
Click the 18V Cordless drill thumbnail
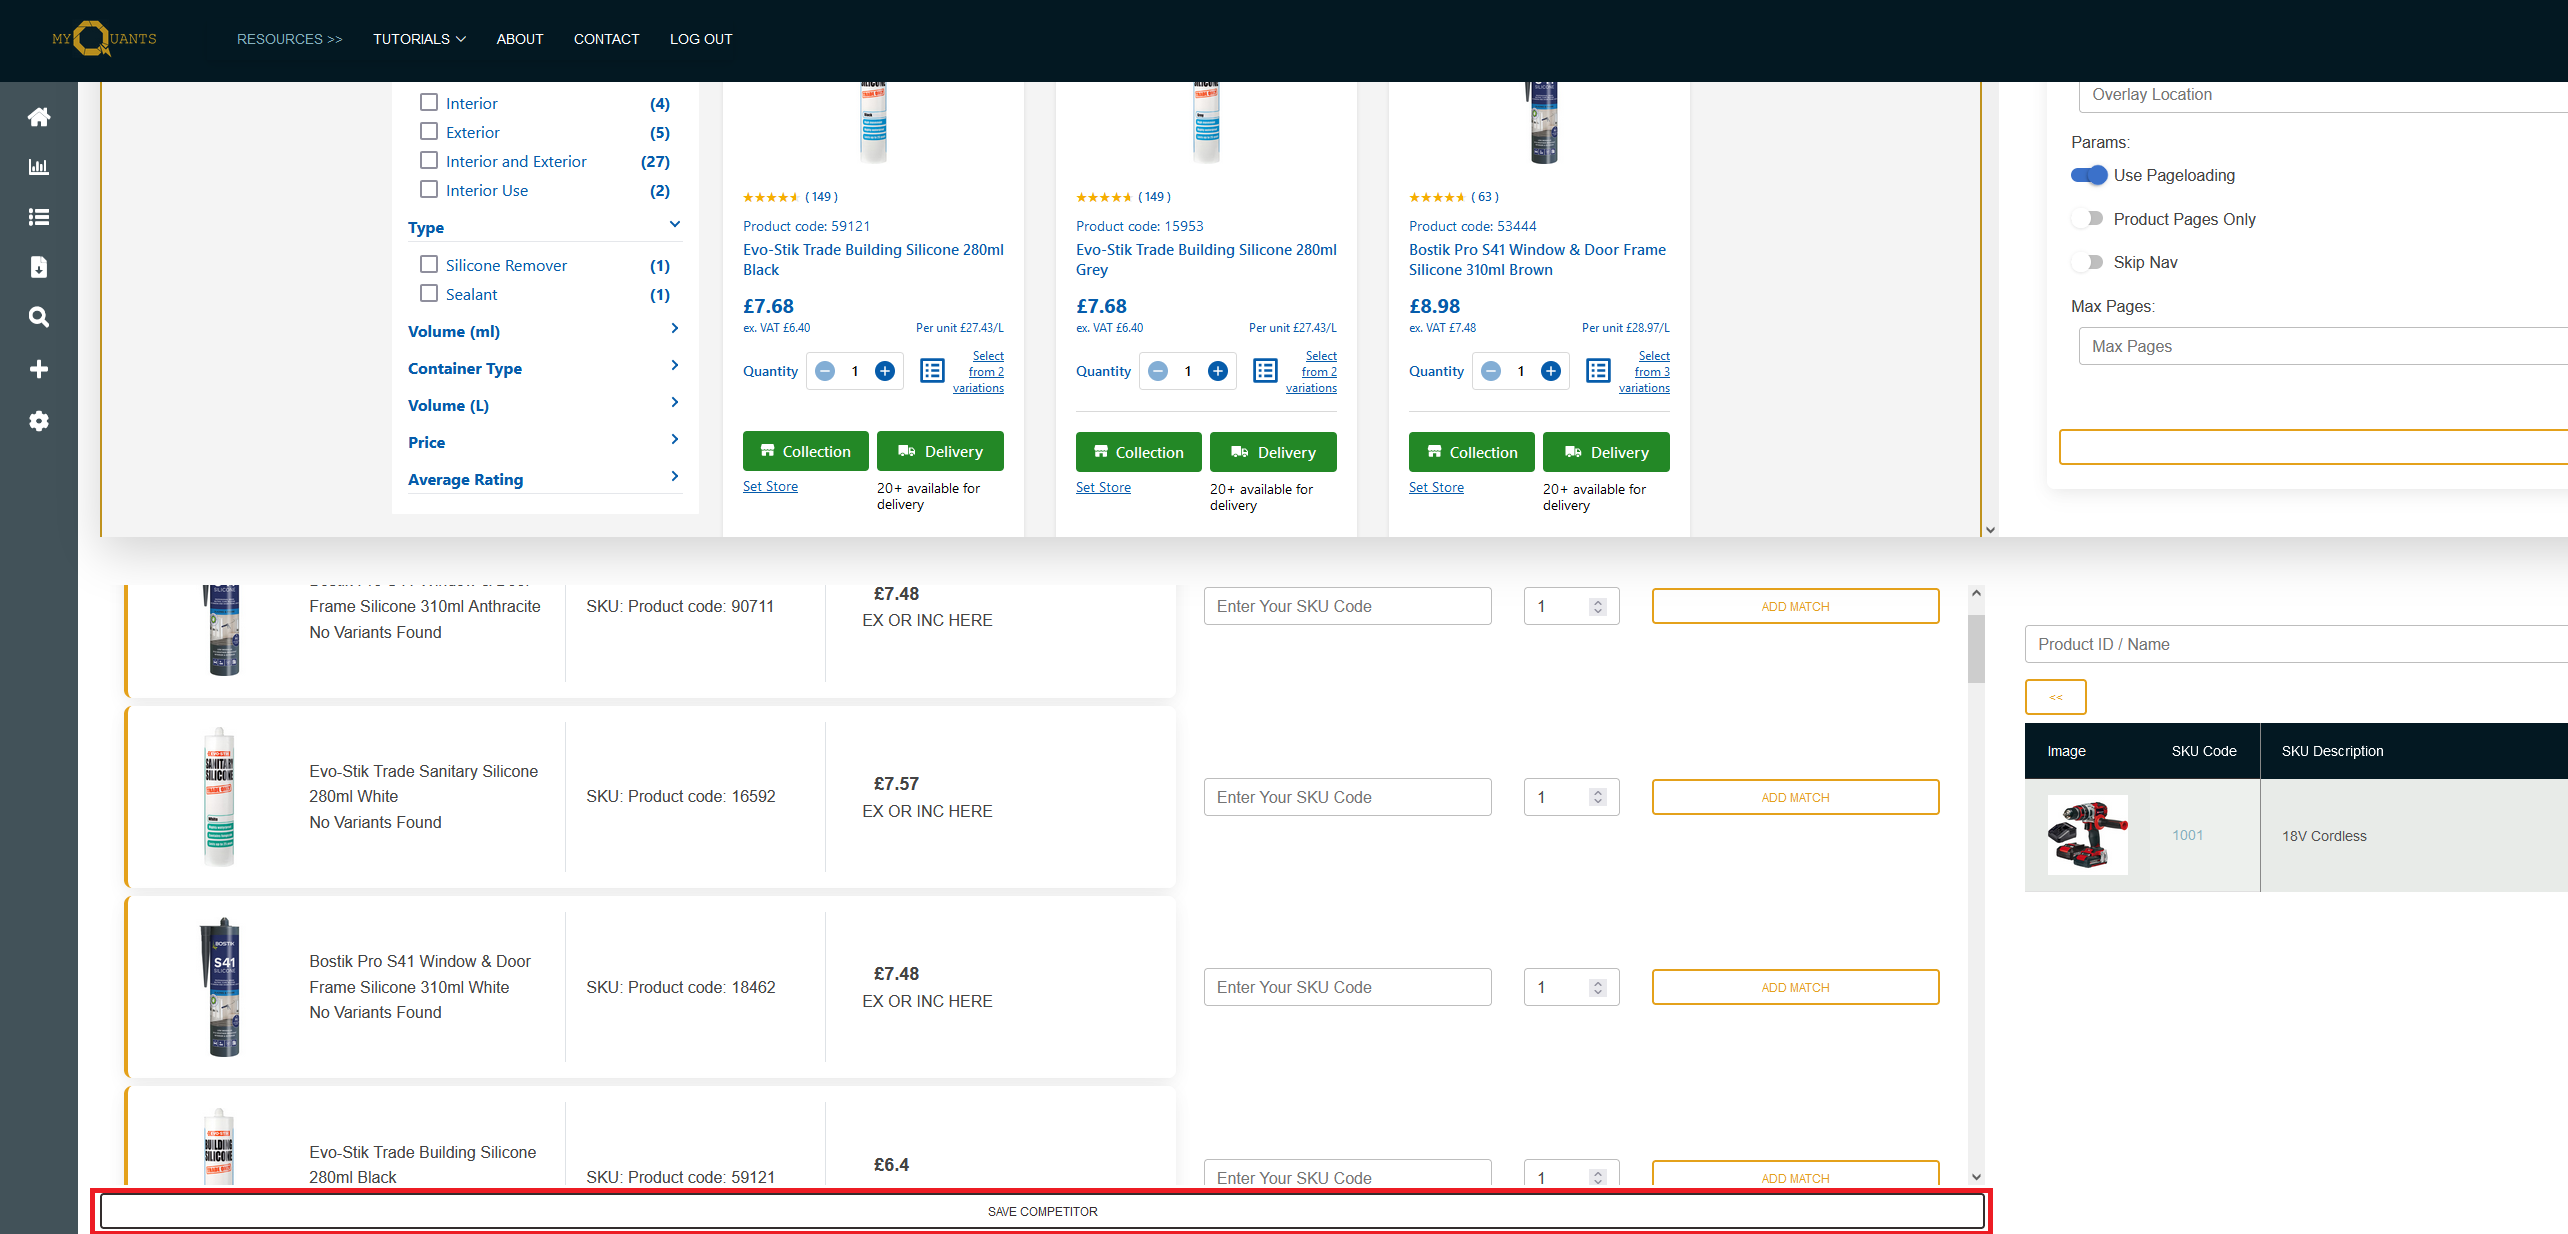point(2087,835)
